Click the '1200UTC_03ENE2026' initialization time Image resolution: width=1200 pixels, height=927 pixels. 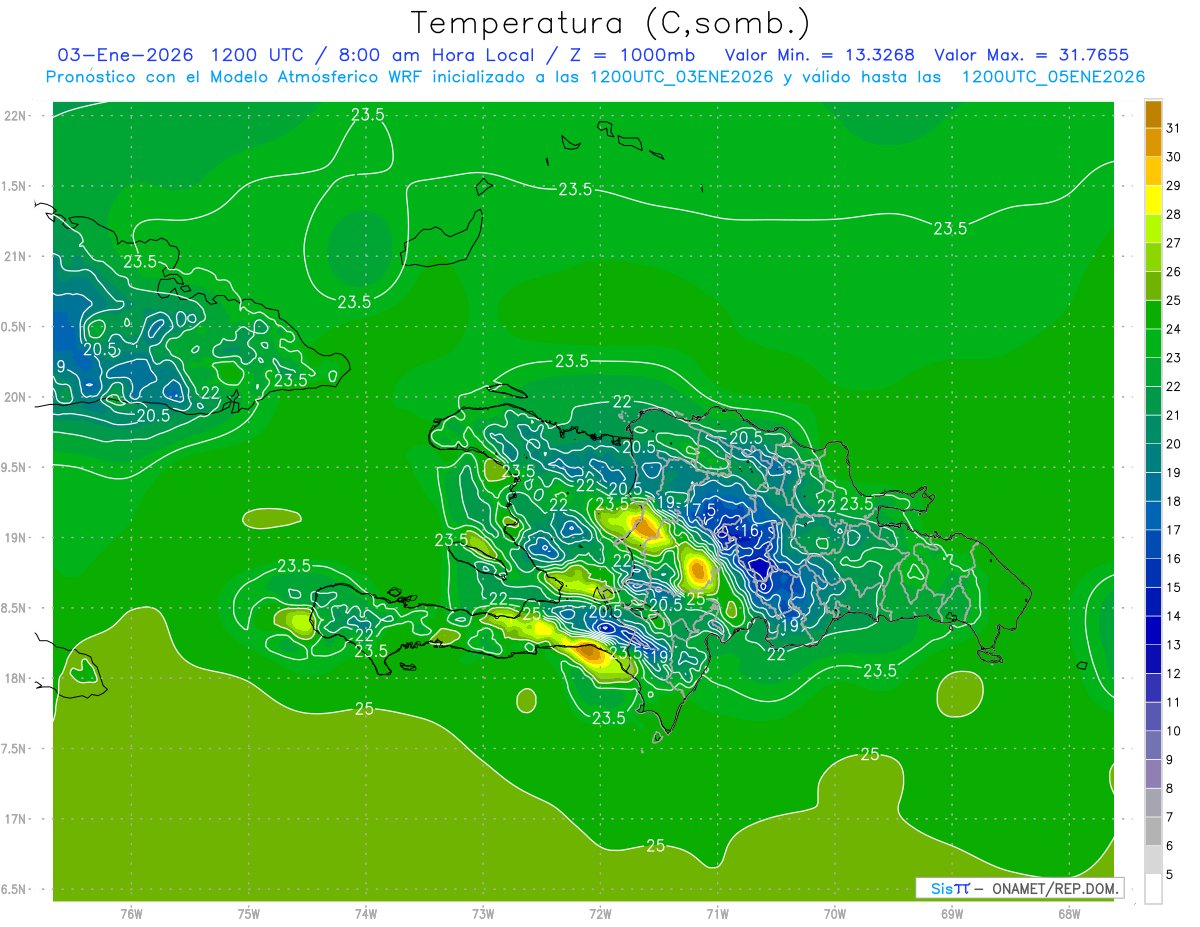[x=682, y=77]
